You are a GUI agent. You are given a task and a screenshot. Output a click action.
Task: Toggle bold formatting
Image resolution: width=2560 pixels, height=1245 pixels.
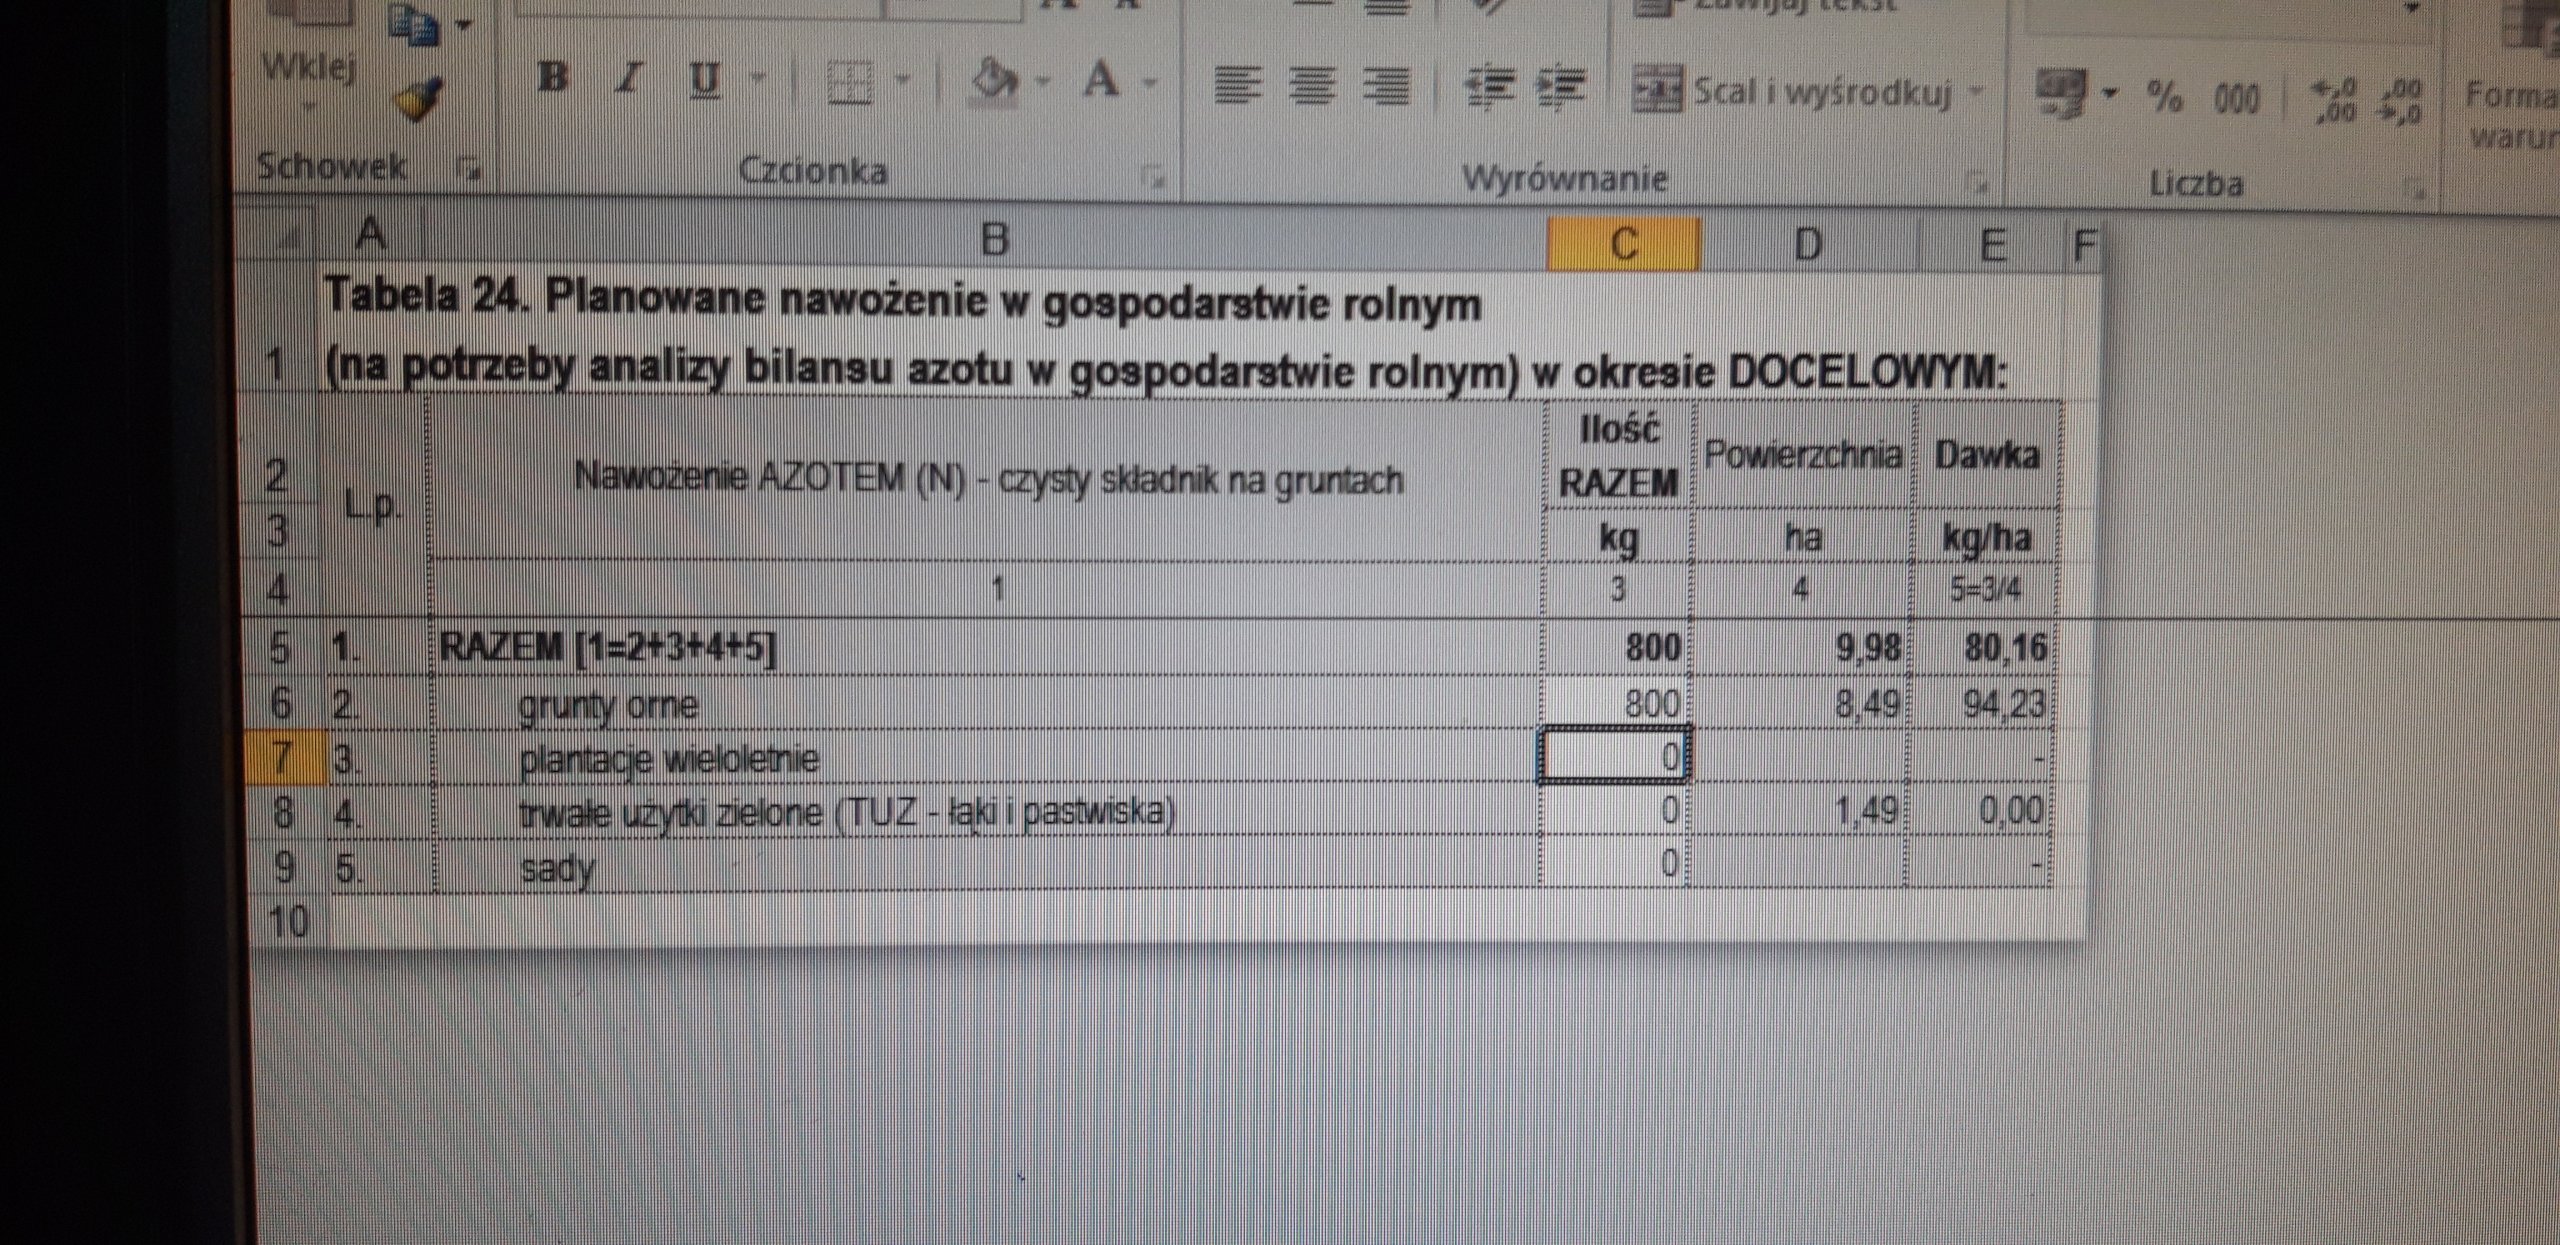553,77
